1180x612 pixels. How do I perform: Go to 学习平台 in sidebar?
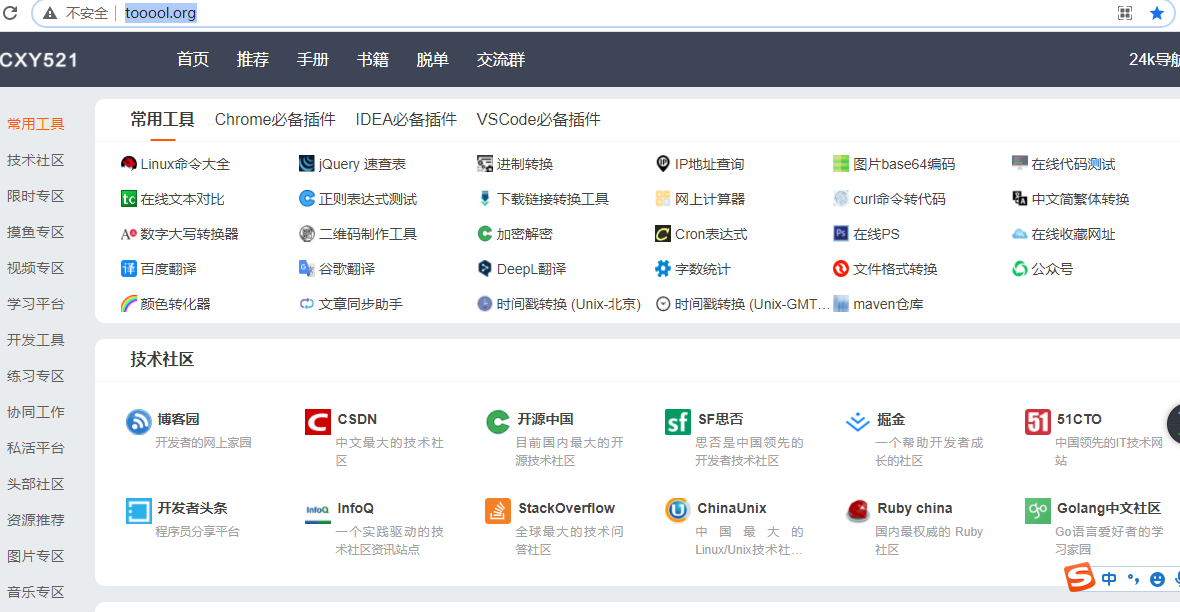click(x=35, y=304)
